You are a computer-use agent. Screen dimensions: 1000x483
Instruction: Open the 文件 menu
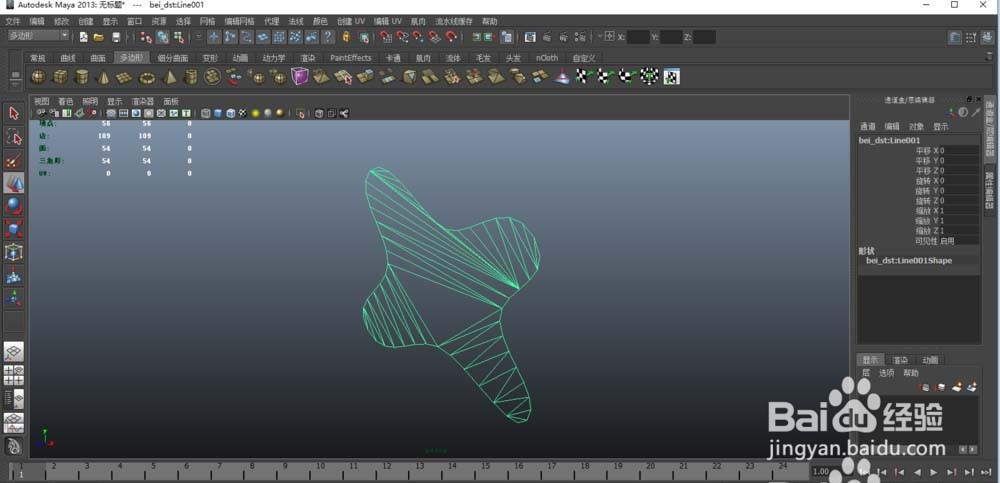[x=13, y=21]
